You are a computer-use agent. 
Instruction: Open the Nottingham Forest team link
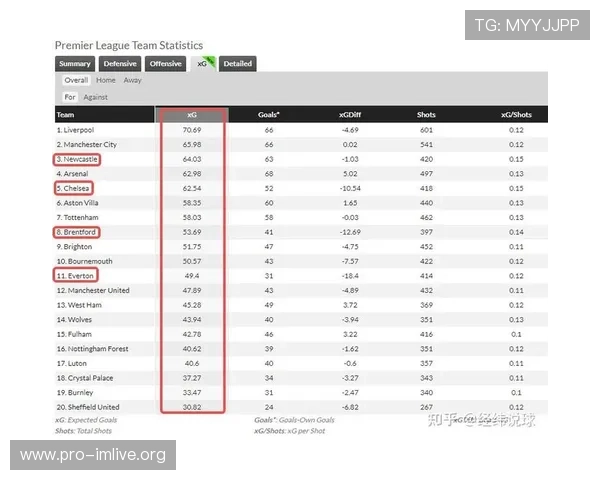(x=93, y=349)
